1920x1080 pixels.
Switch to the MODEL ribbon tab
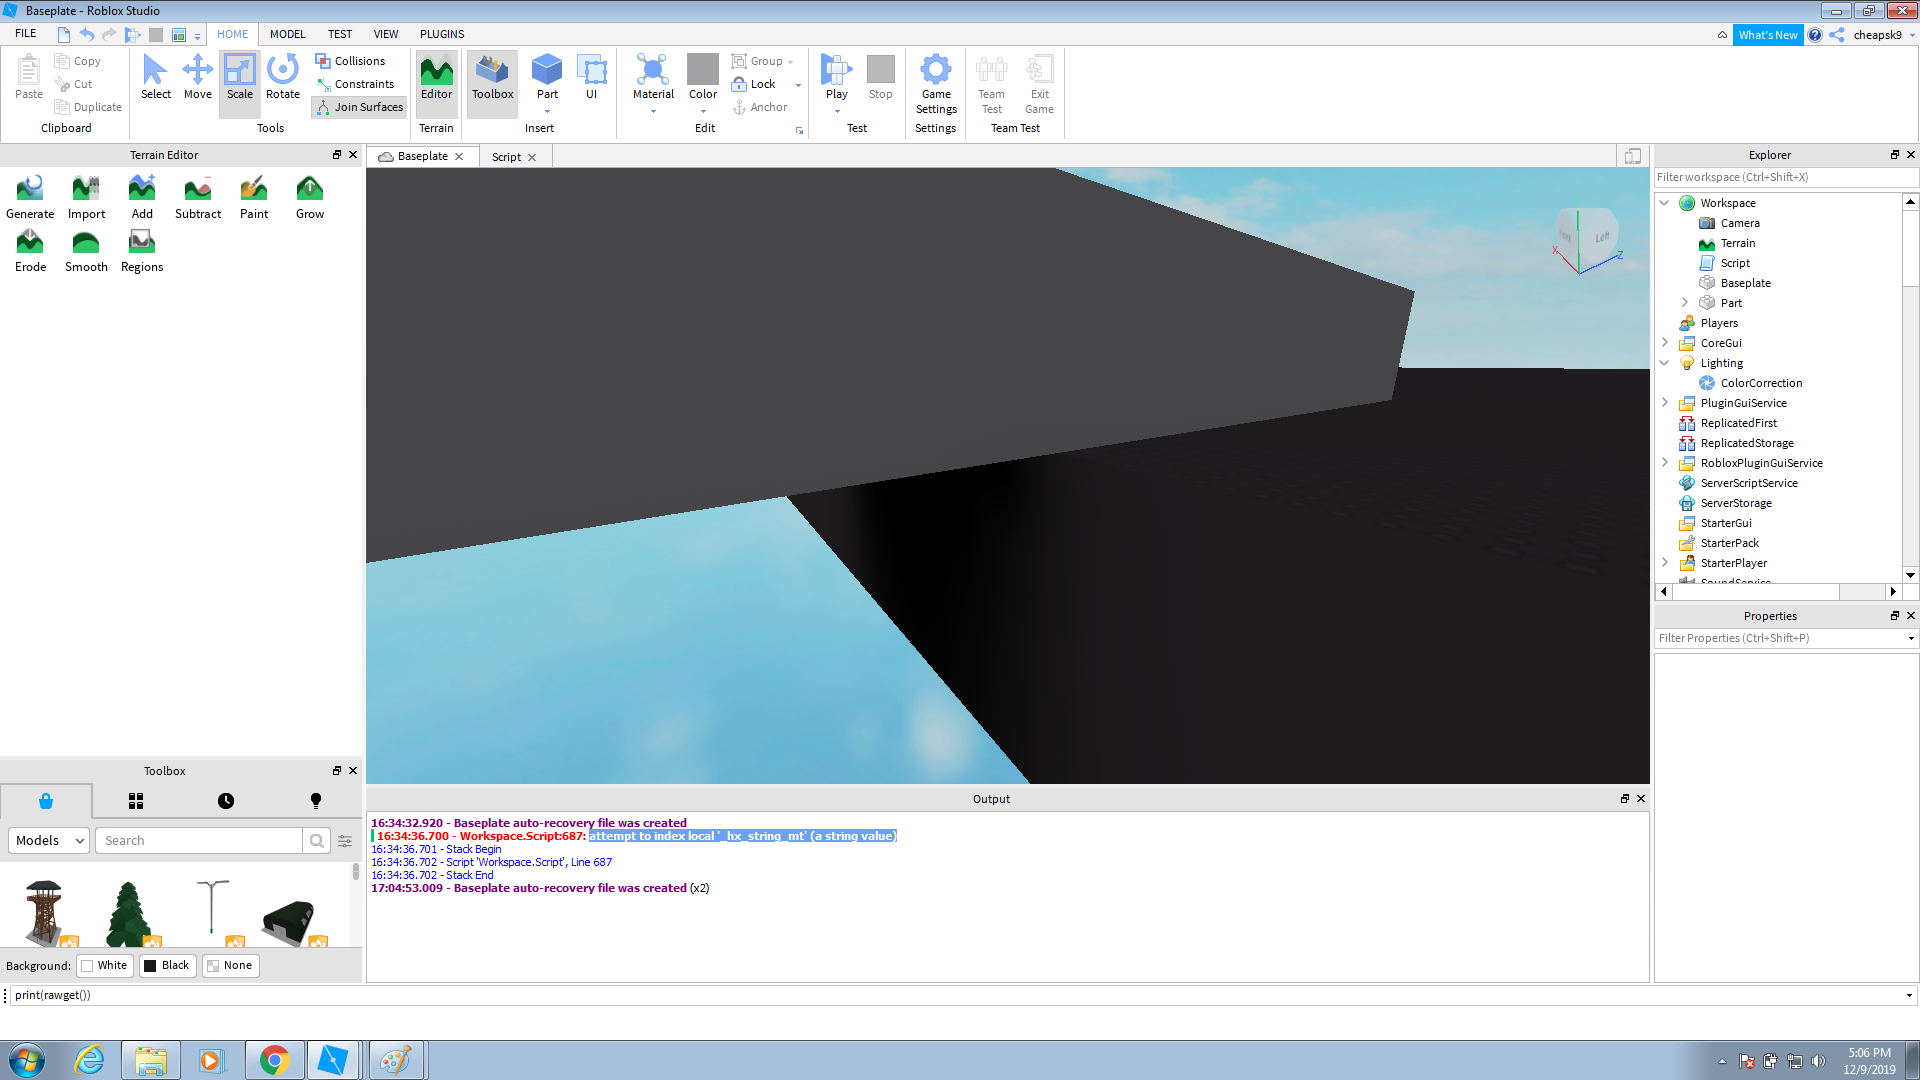(x=287, y=34)
